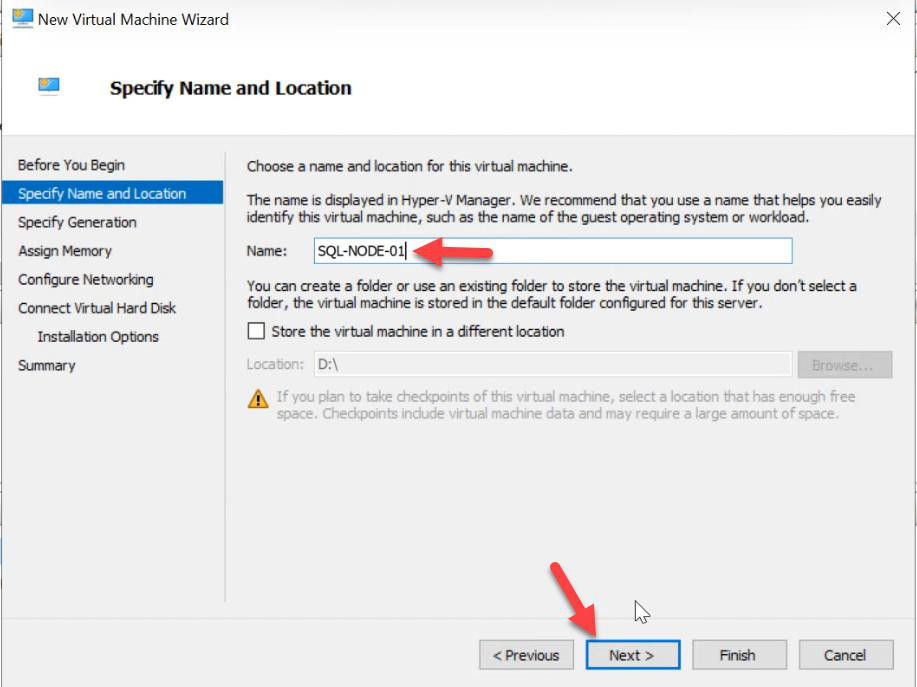917x687 pixels.
Task: Select the Connect Virtual Hard Disk step
Action: pos(97,308)
